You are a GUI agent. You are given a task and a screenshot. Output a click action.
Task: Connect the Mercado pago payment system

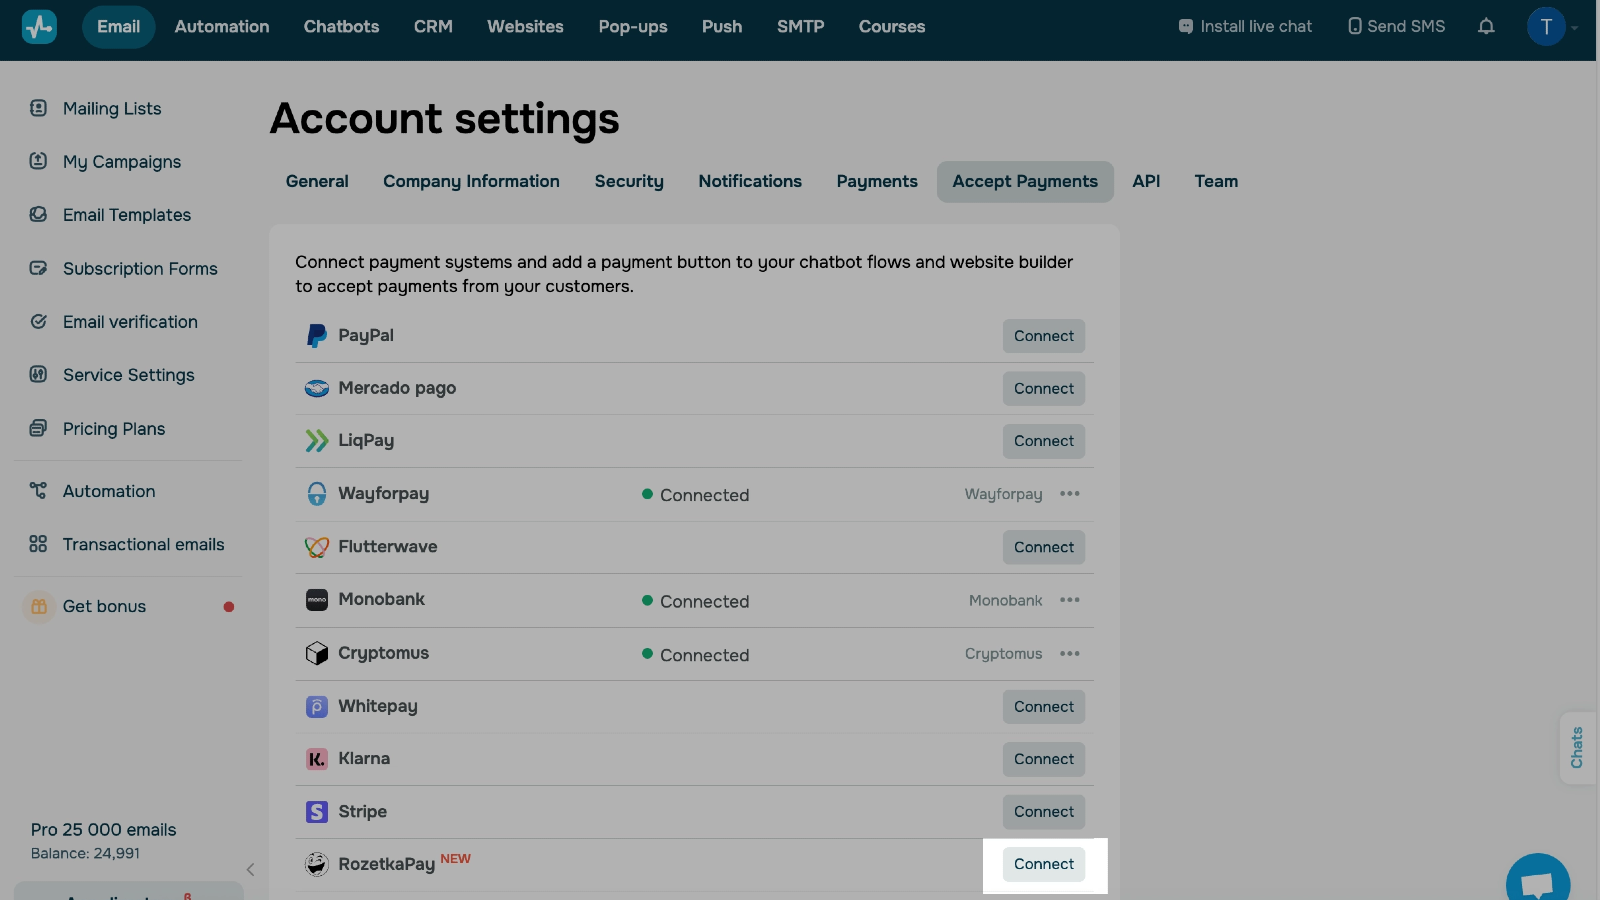[1044, 389]
